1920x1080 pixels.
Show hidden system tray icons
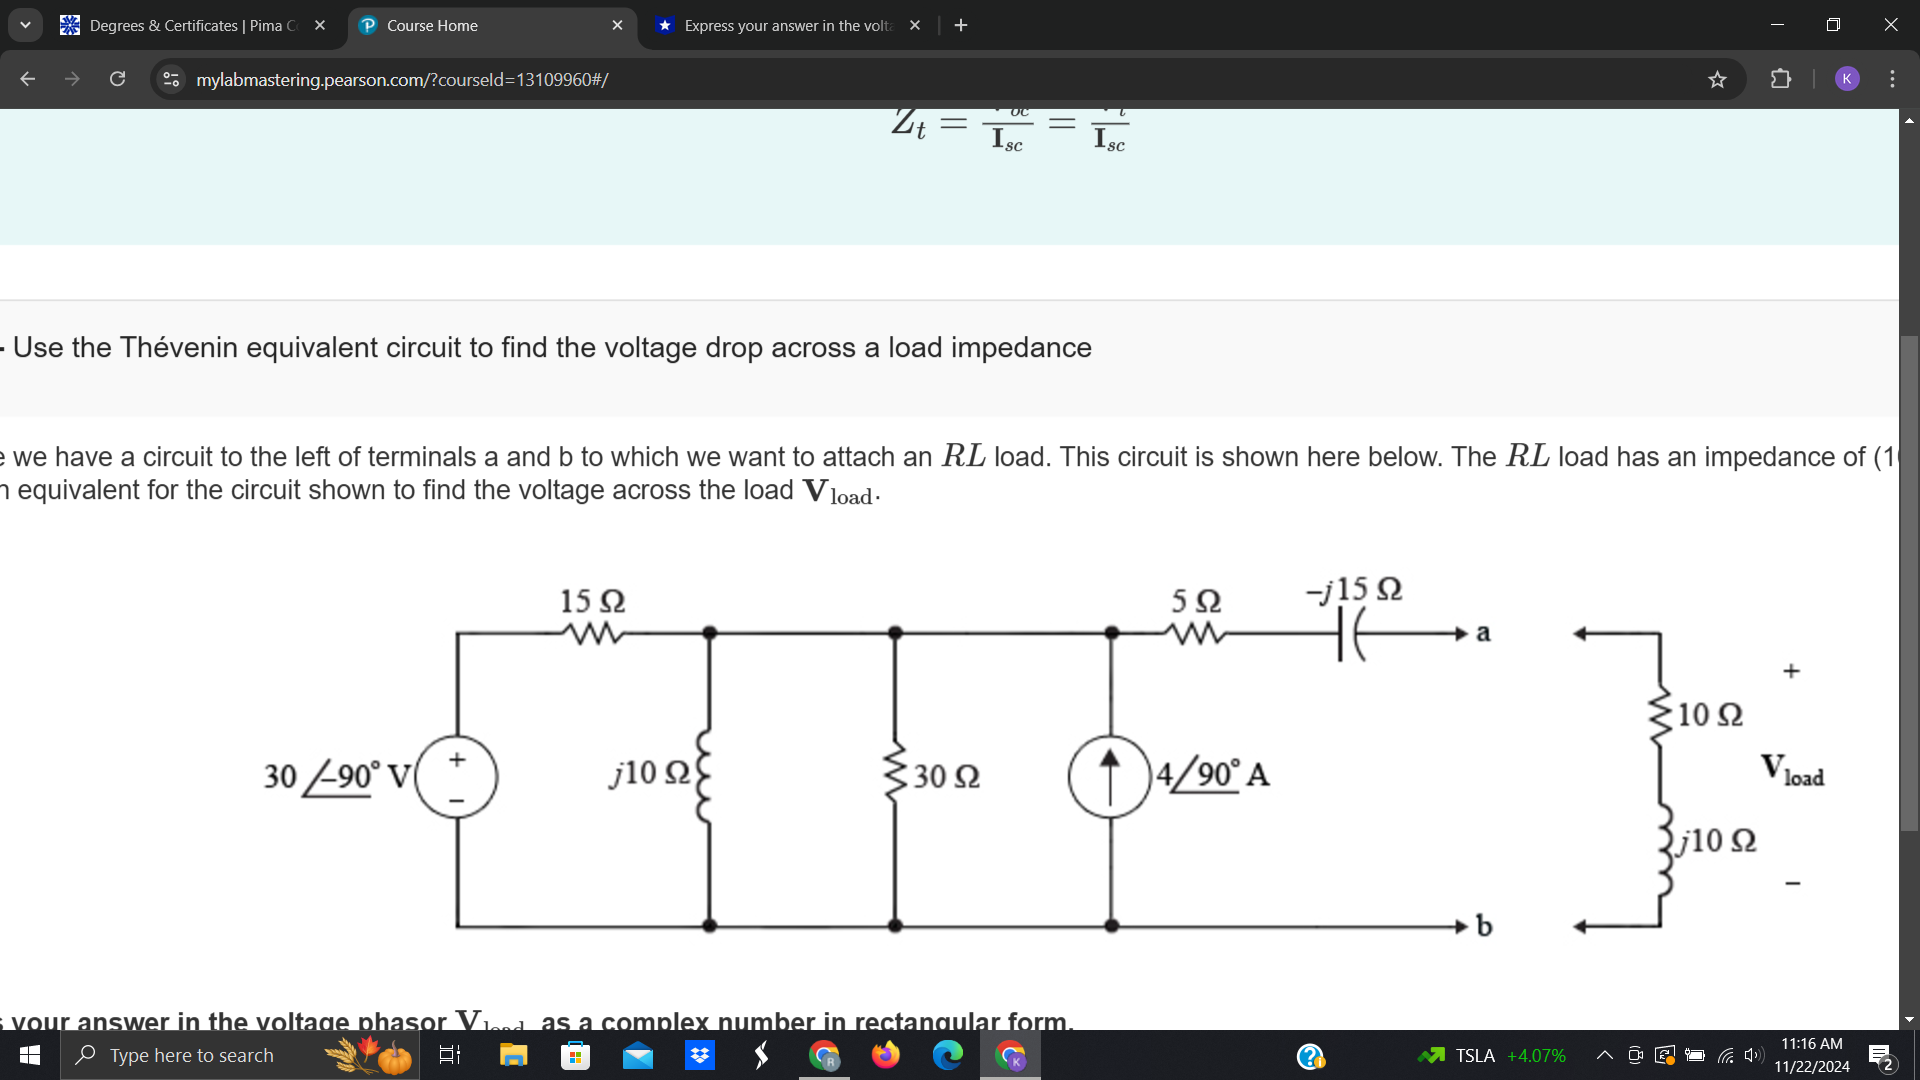pos(1604,1055)
